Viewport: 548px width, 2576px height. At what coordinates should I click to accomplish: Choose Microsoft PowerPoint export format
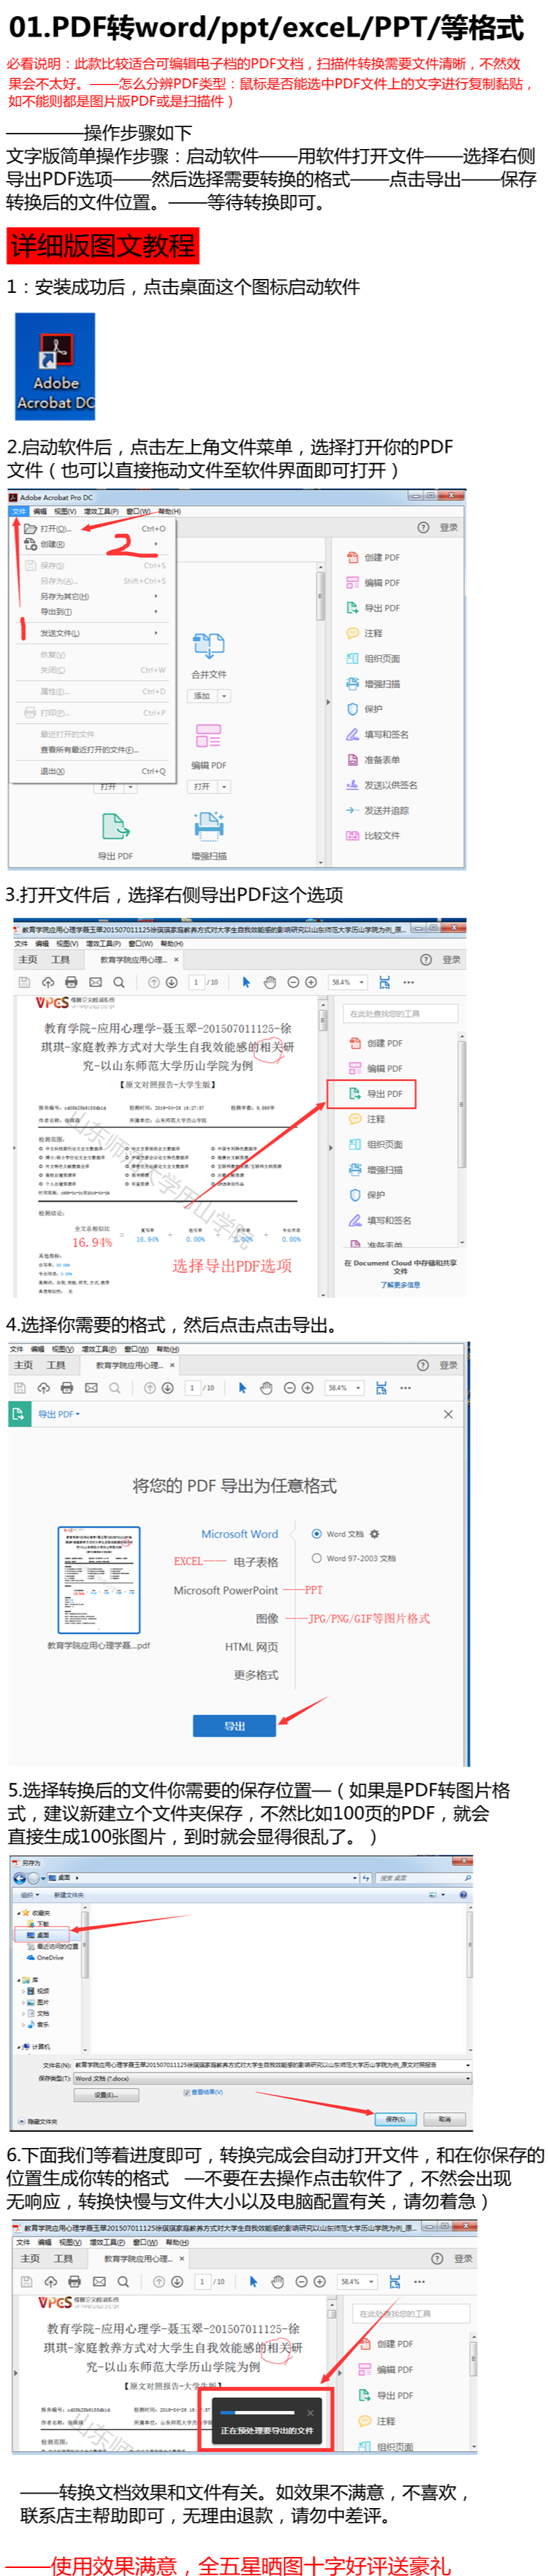pyautogui.click(x=225, y=1590)
